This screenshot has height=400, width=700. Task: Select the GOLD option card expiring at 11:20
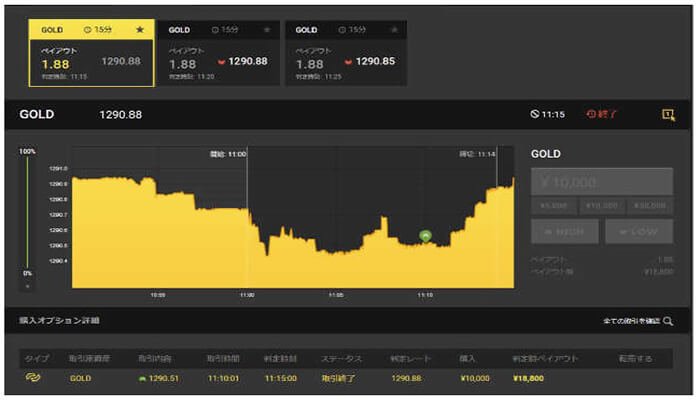coord(217,53)
